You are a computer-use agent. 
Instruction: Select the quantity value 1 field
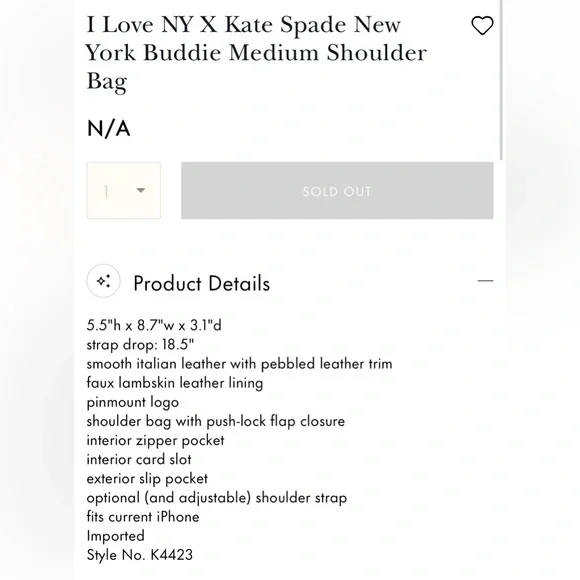[x=124, y=190]
